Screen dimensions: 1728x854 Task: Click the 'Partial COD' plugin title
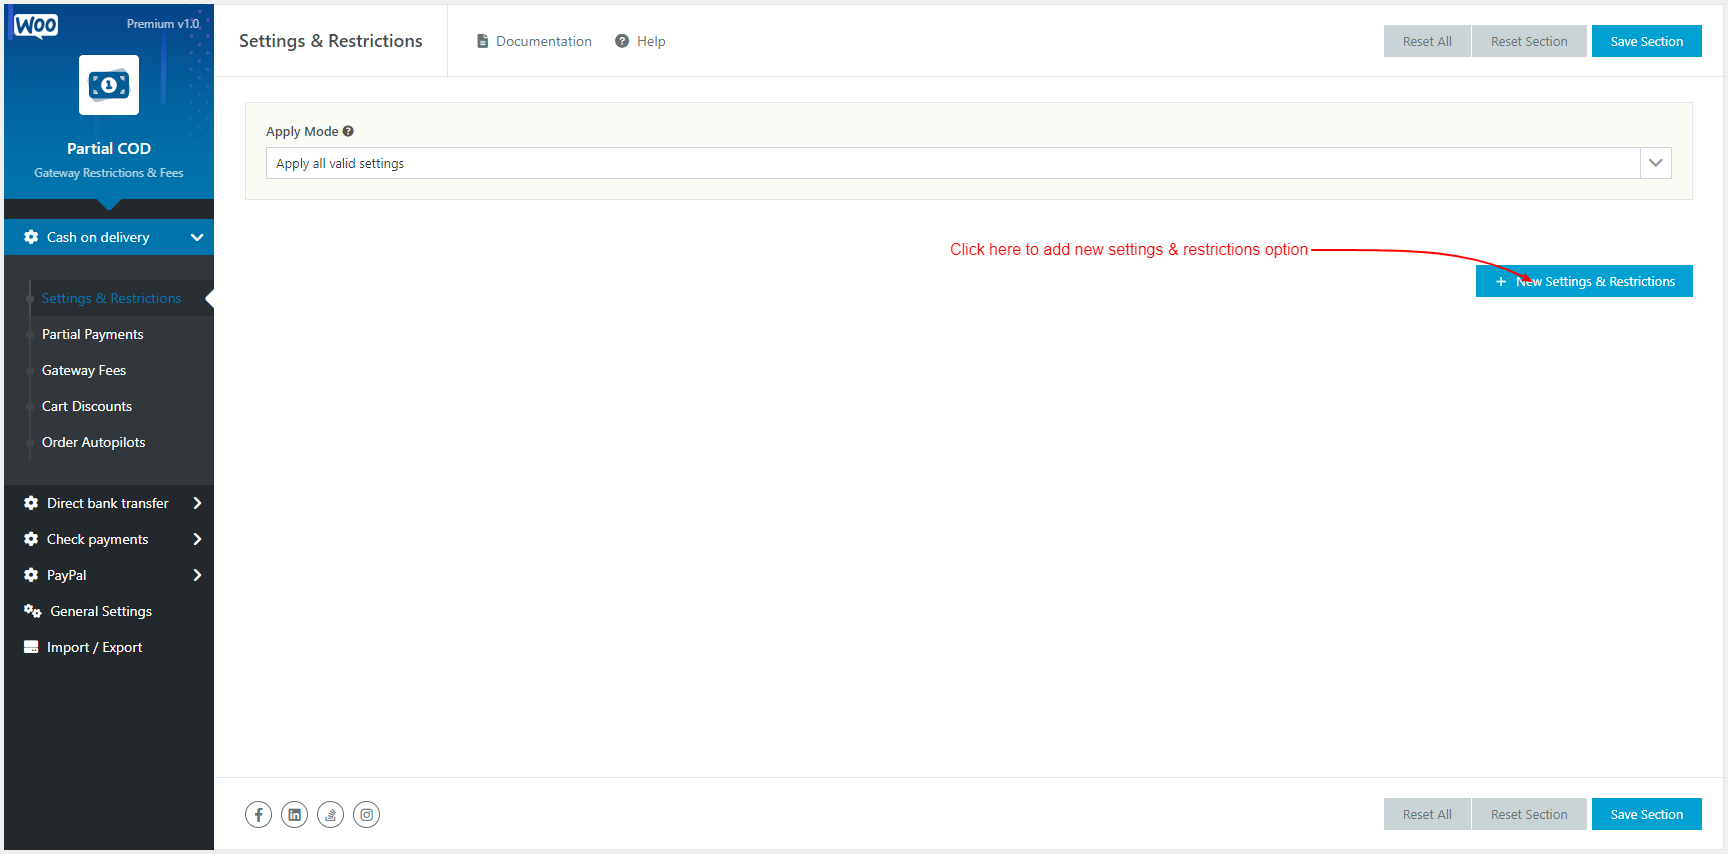109,148
